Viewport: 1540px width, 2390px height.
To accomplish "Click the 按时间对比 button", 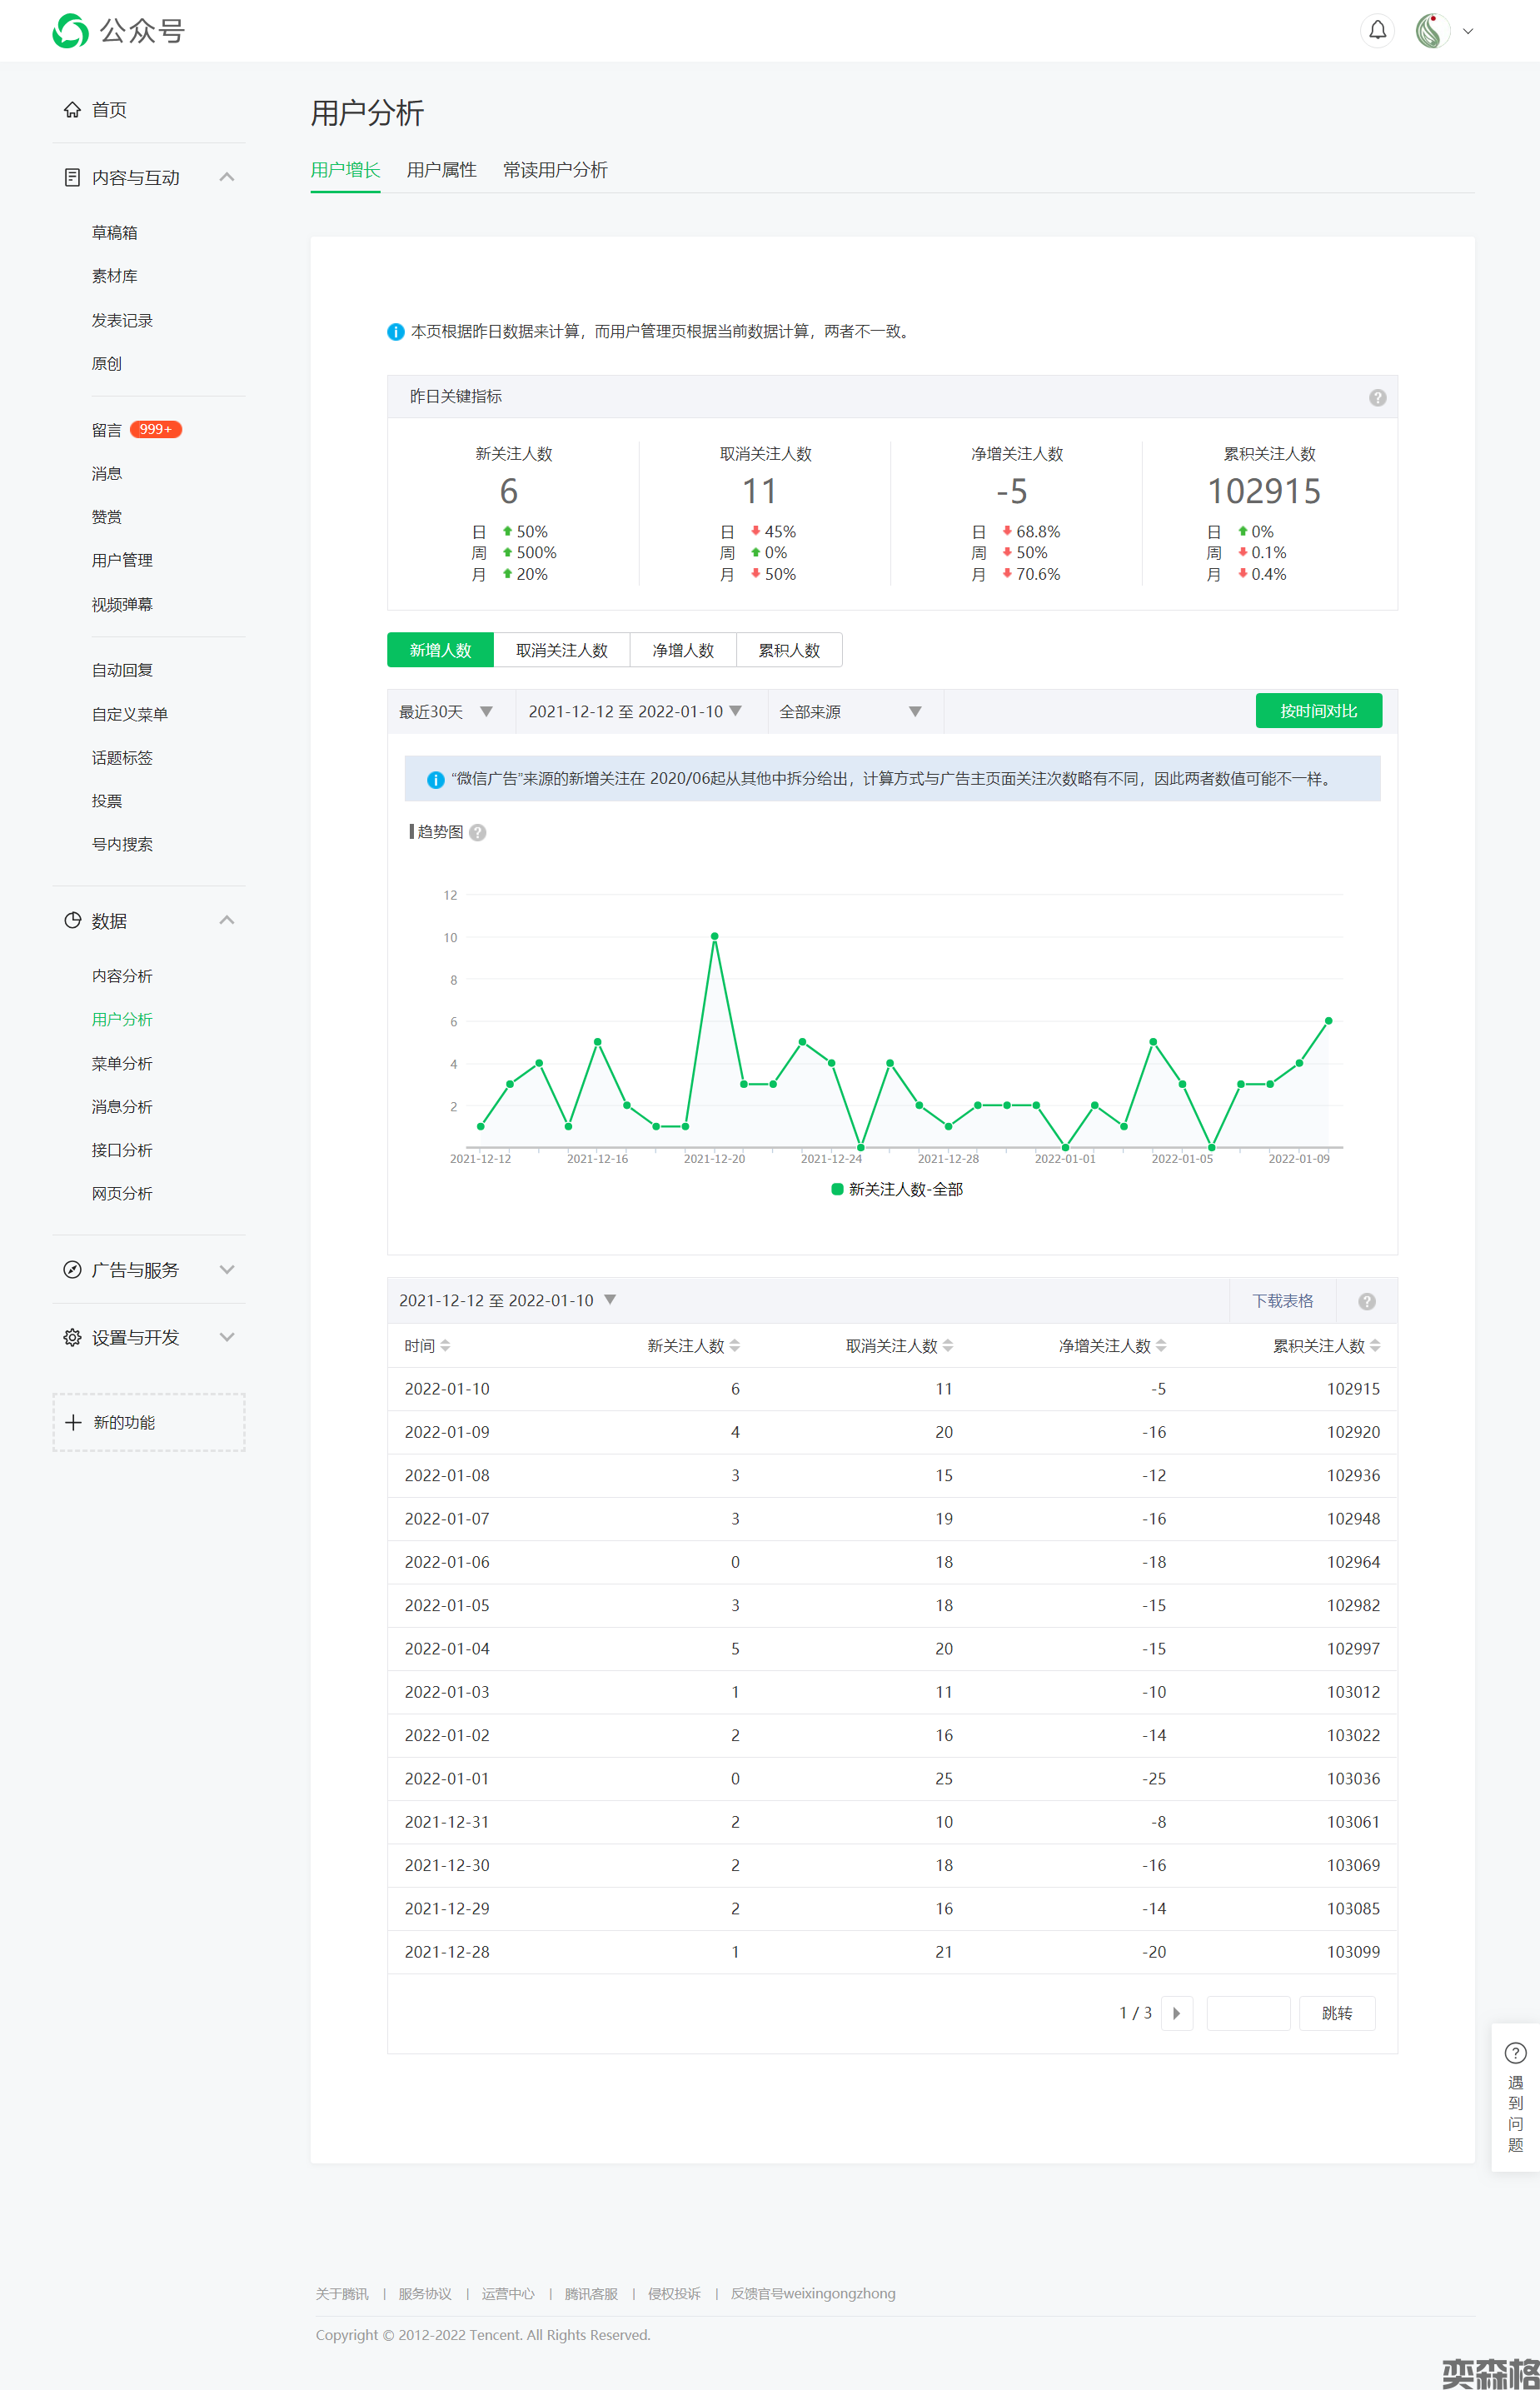I will tap(1318, 711).
